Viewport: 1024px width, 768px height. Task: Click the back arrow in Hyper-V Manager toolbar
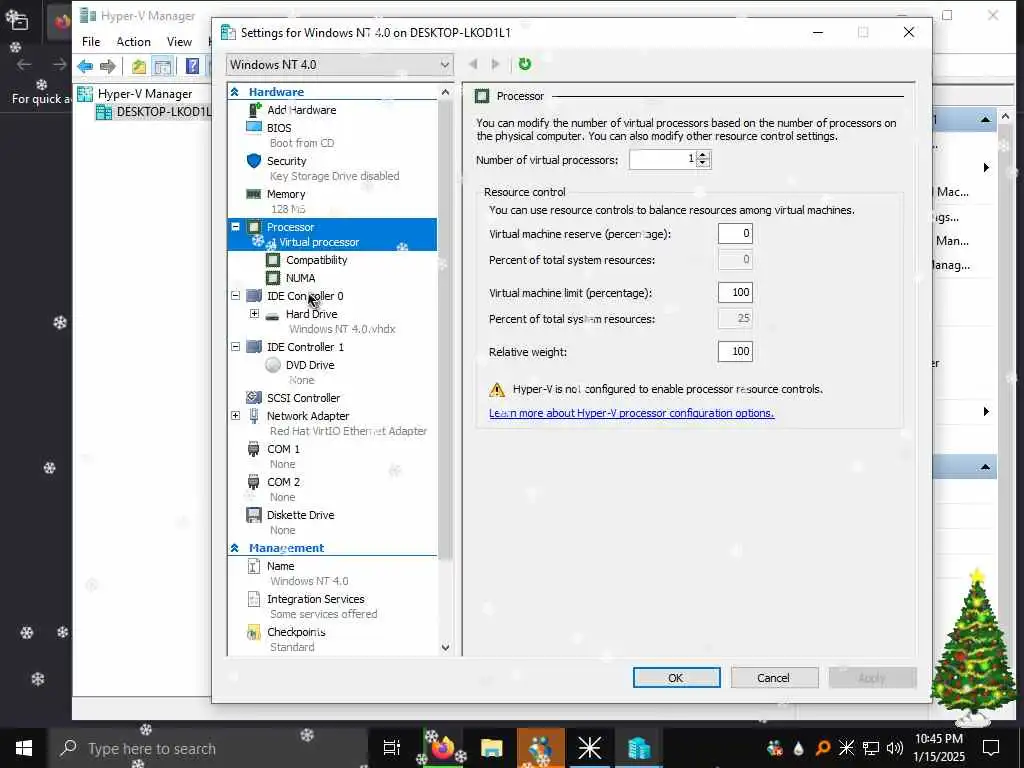click(x=86, y=66)
